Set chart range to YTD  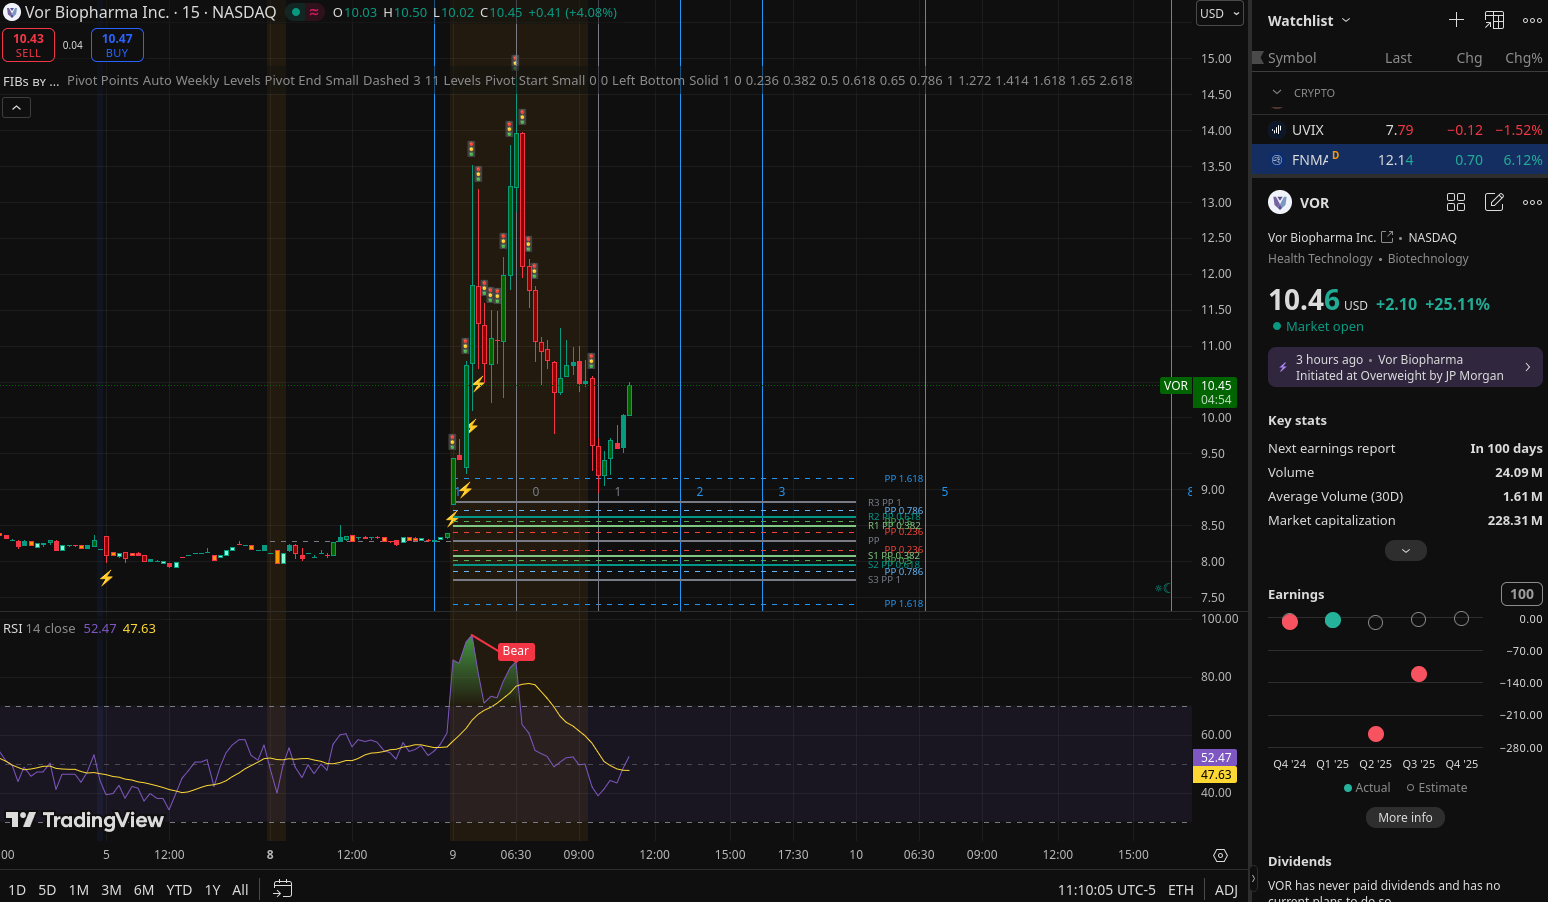(179, 890)
